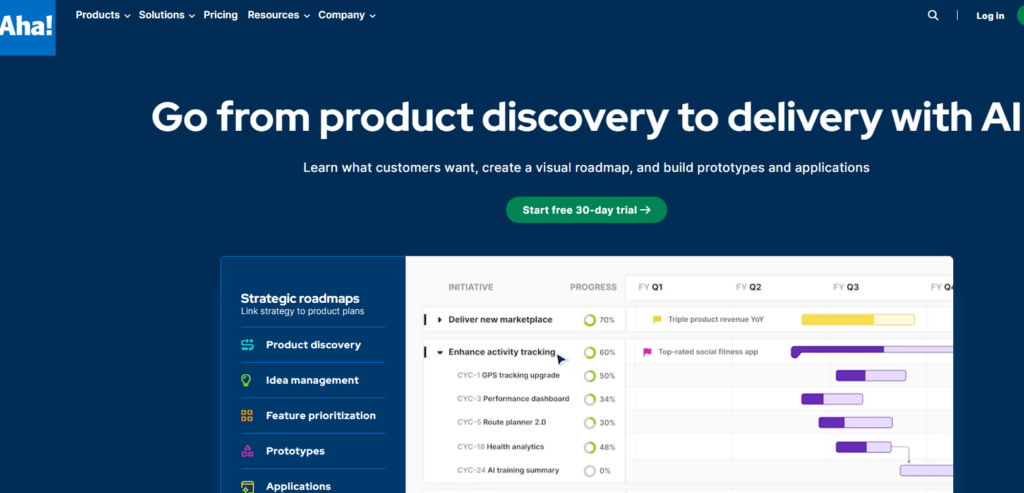The width and height of the screenshot is (1024, 493).
Task: Click the PROGRESS column header
Action: point(593,287)
